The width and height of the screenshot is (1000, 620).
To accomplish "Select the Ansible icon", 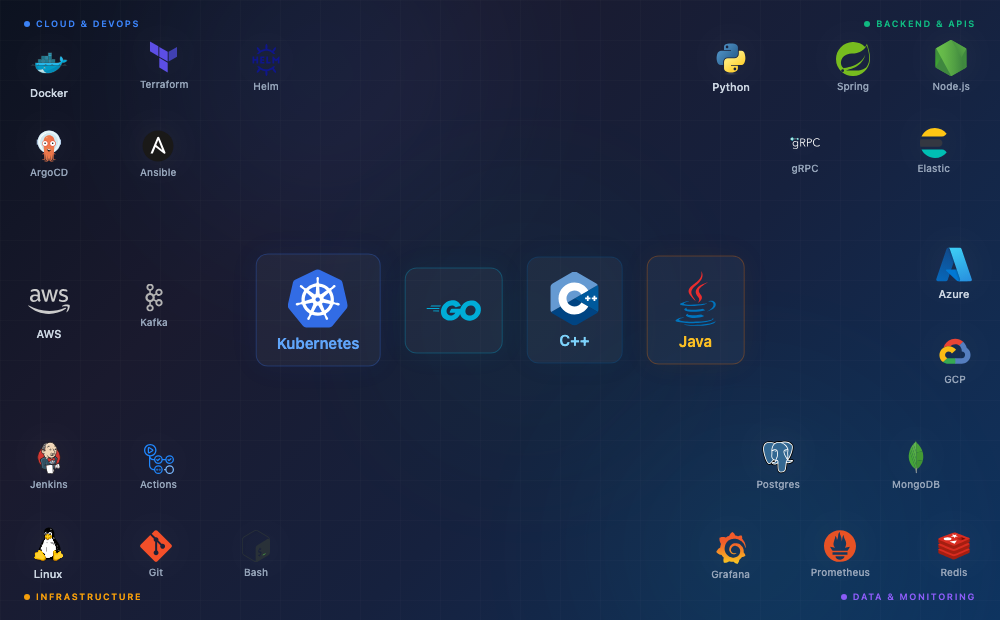I will click(158, 146).
